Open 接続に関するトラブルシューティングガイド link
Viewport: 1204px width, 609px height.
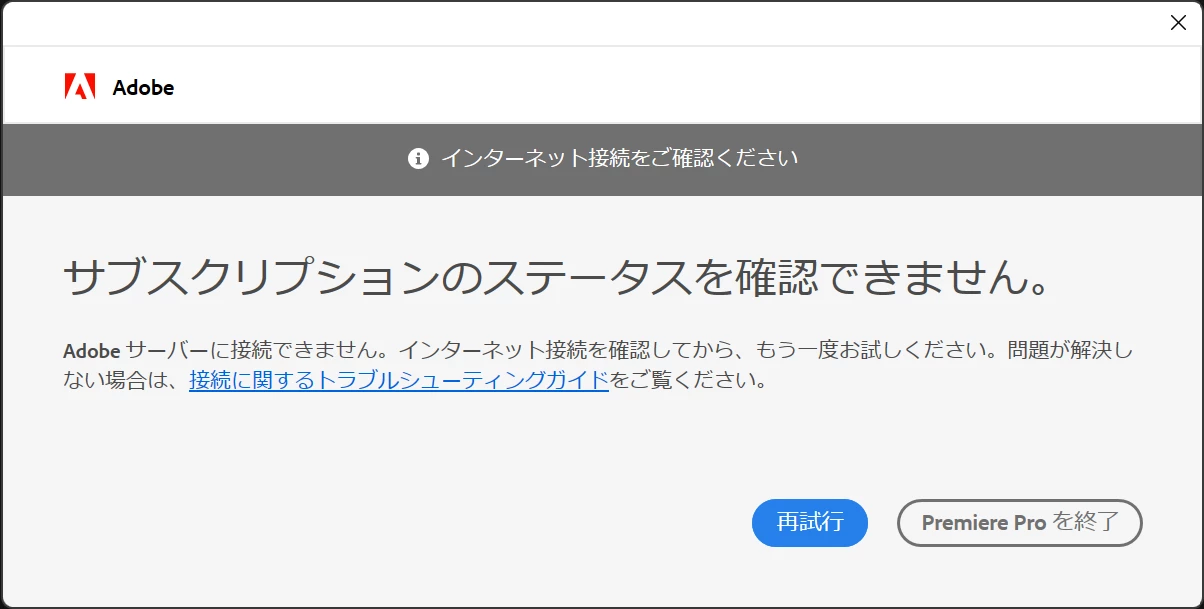pyautogui.click(x=399, y=380)
